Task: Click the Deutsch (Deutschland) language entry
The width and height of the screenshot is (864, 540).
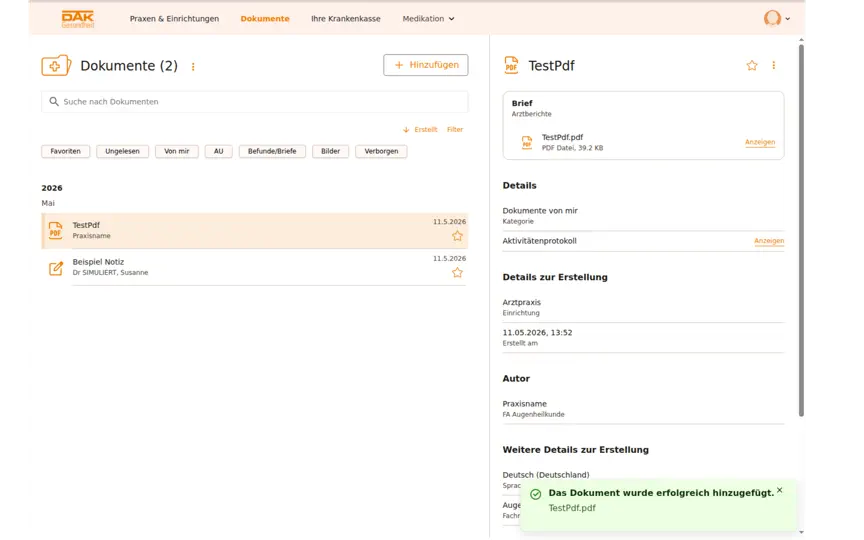Action: tap(546, 474)
